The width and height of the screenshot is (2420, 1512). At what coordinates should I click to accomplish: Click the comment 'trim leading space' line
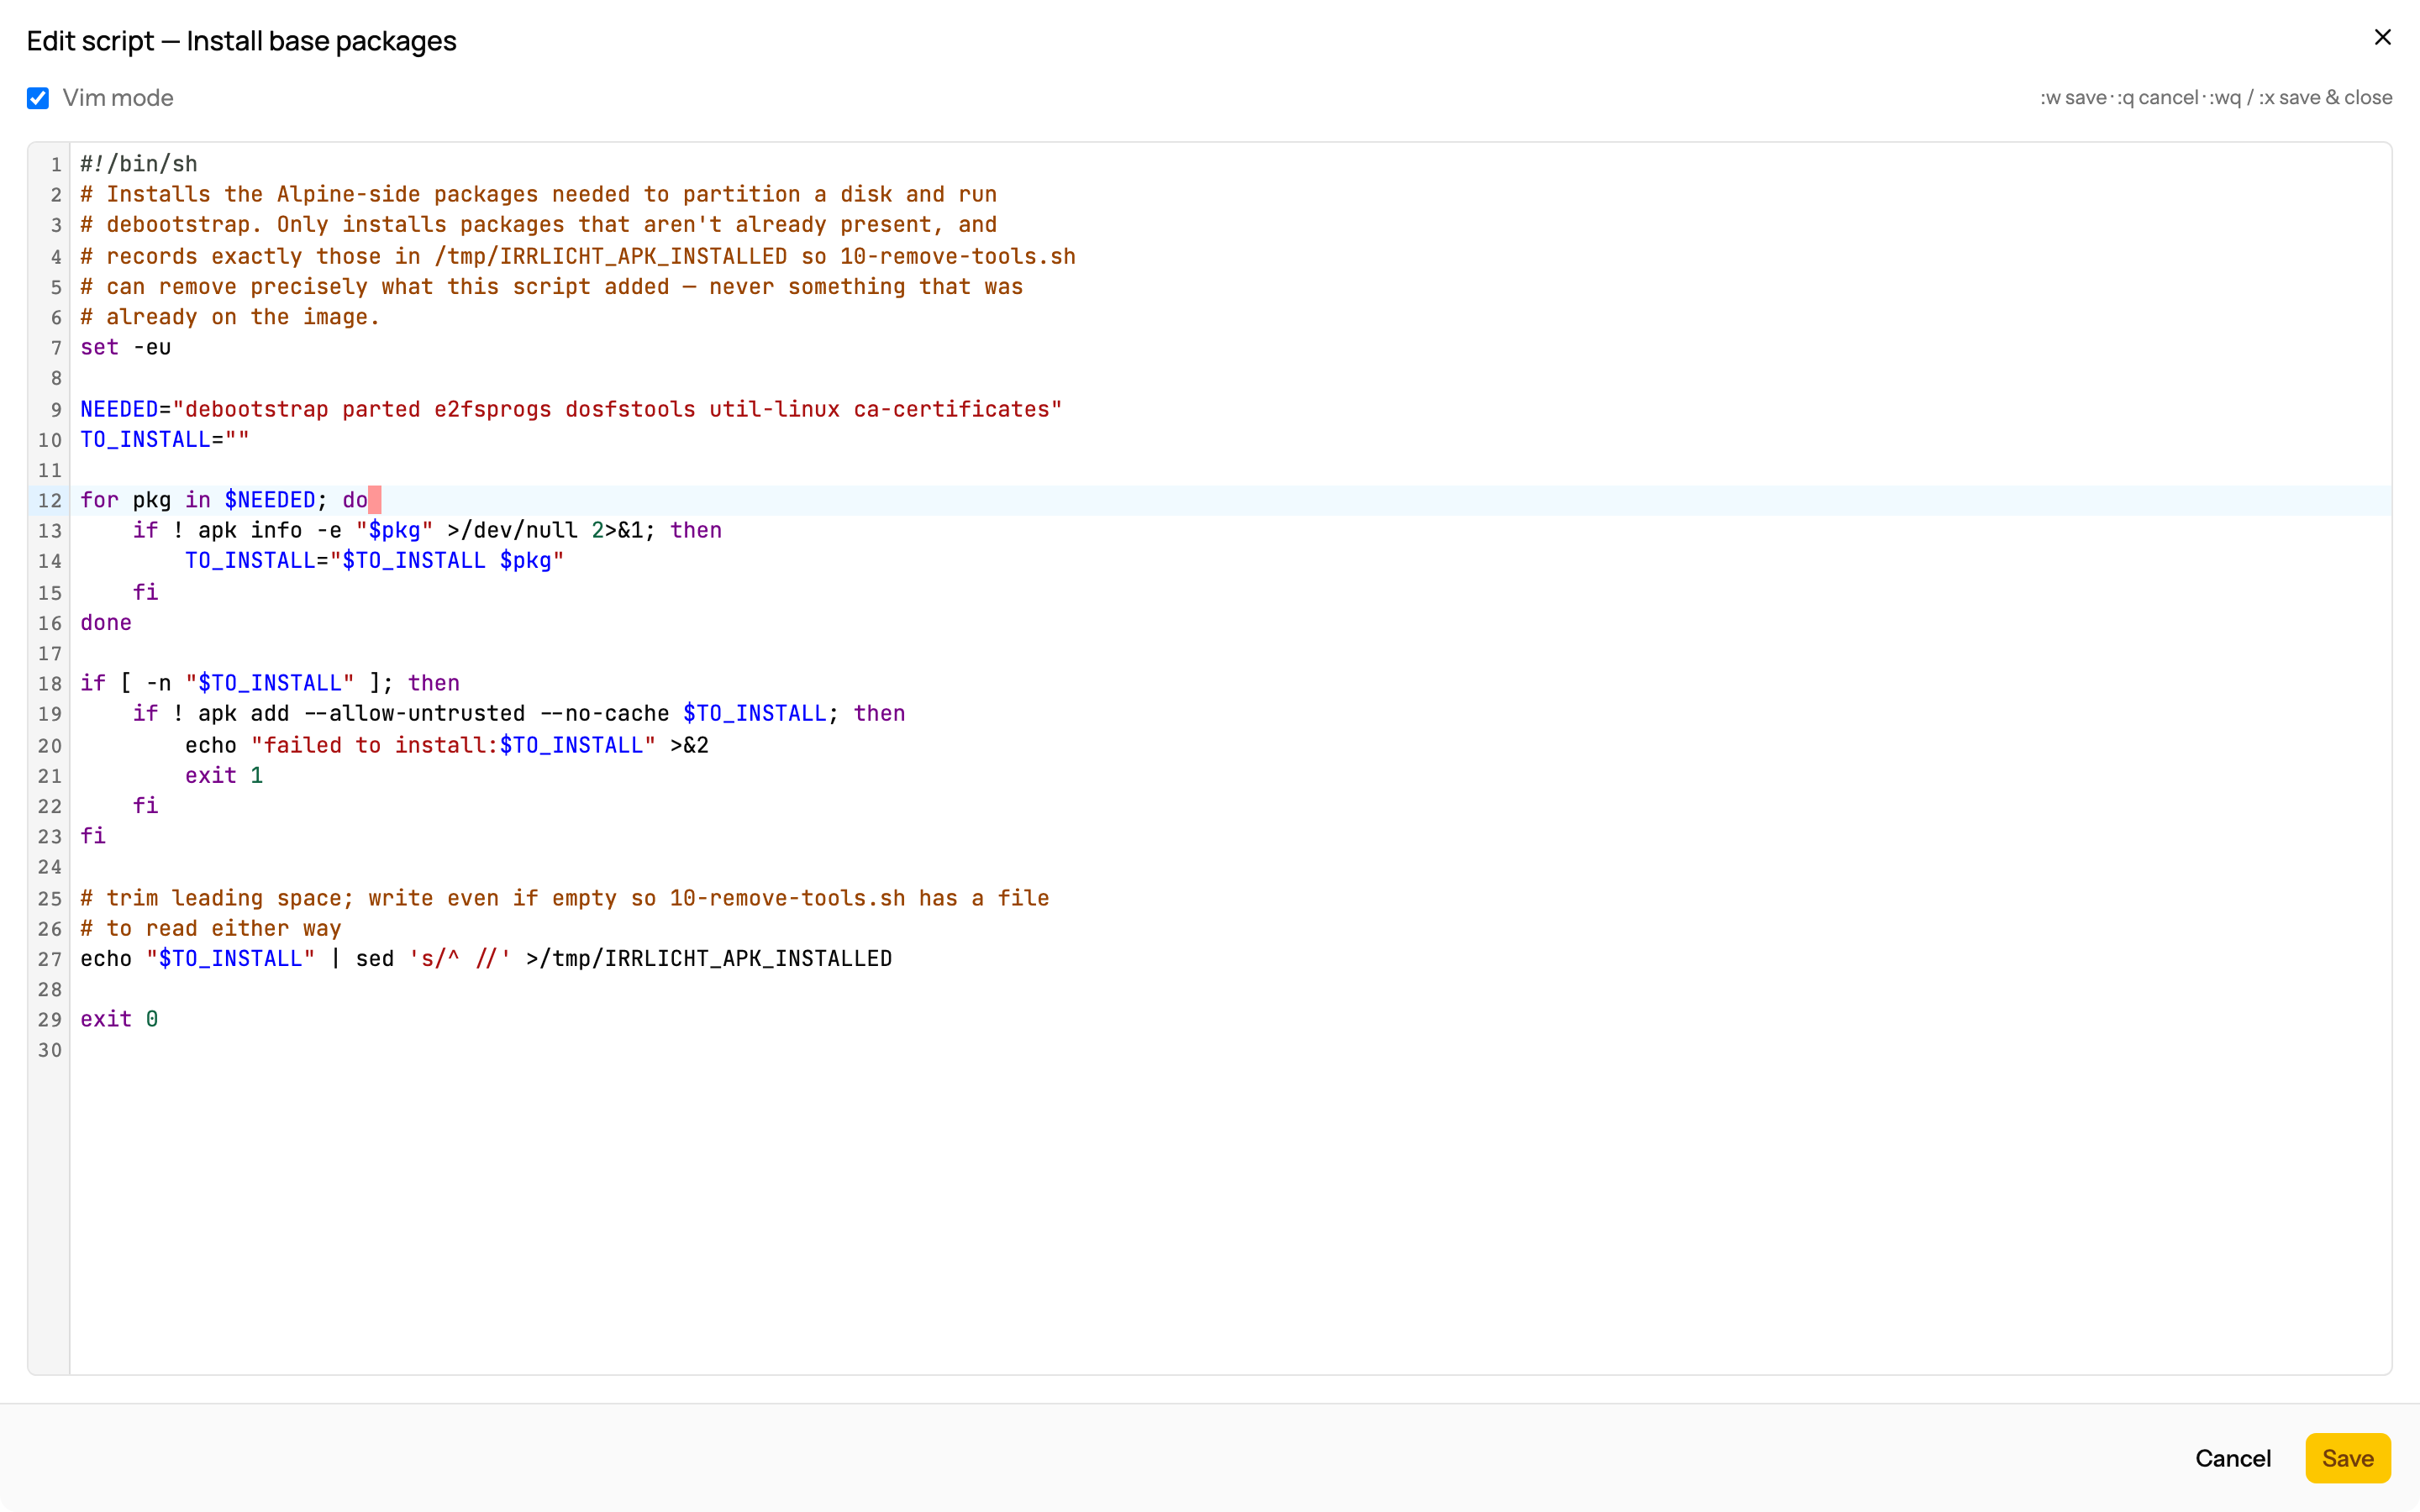point(565,898)
